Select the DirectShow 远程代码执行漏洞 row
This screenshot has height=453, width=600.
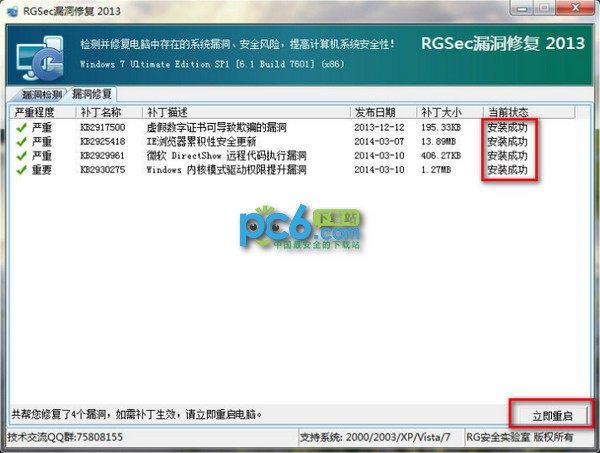point(295,155)
